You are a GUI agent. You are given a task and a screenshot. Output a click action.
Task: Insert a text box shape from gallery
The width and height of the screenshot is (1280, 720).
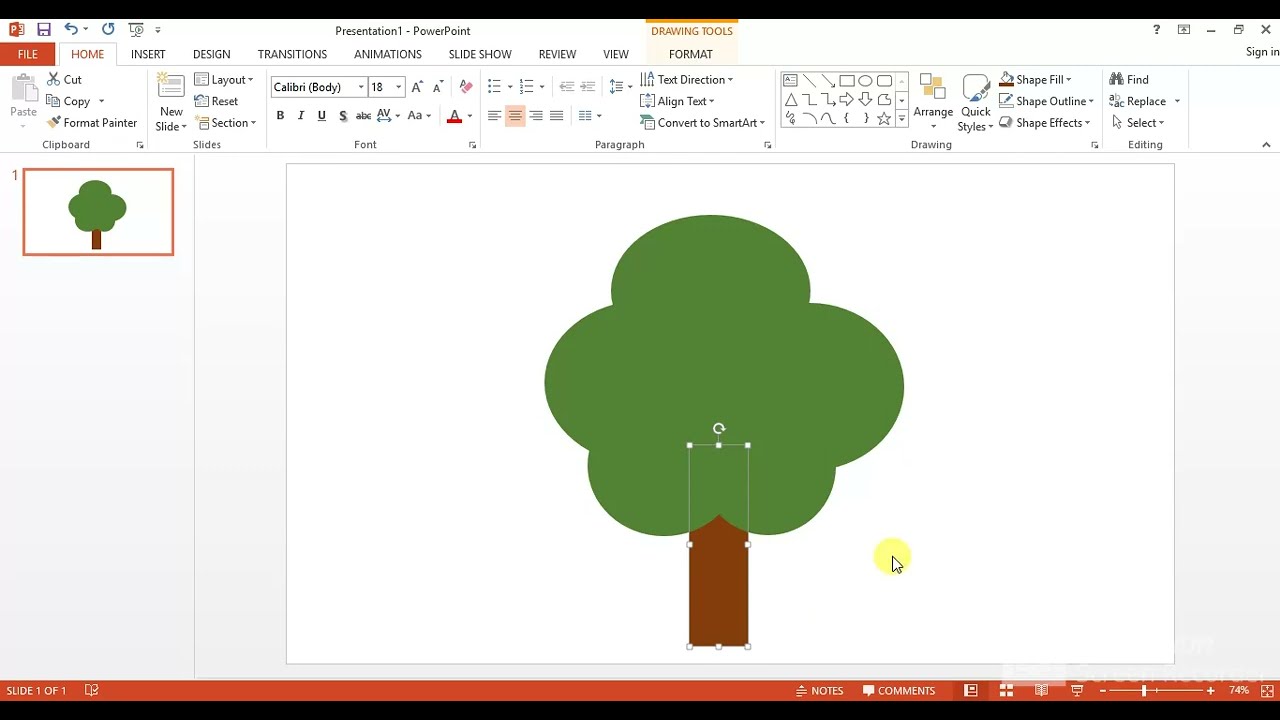click(x=790, y=80)
